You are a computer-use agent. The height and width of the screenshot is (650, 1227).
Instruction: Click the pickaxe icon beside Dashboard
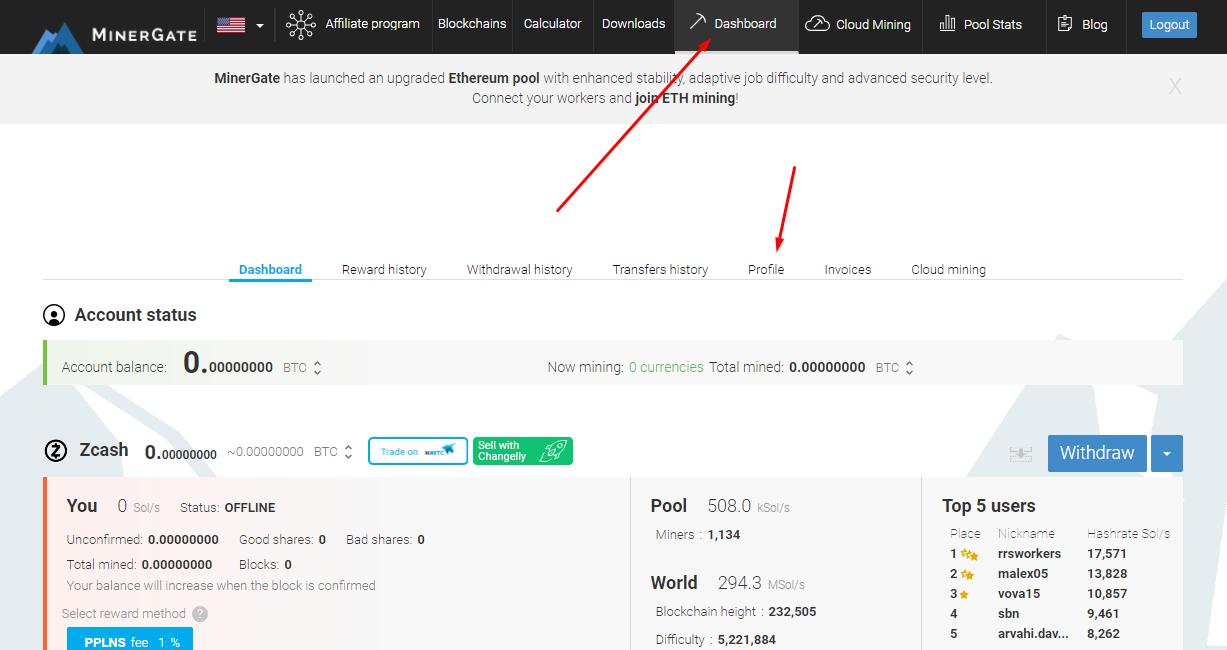pos(697,22)
